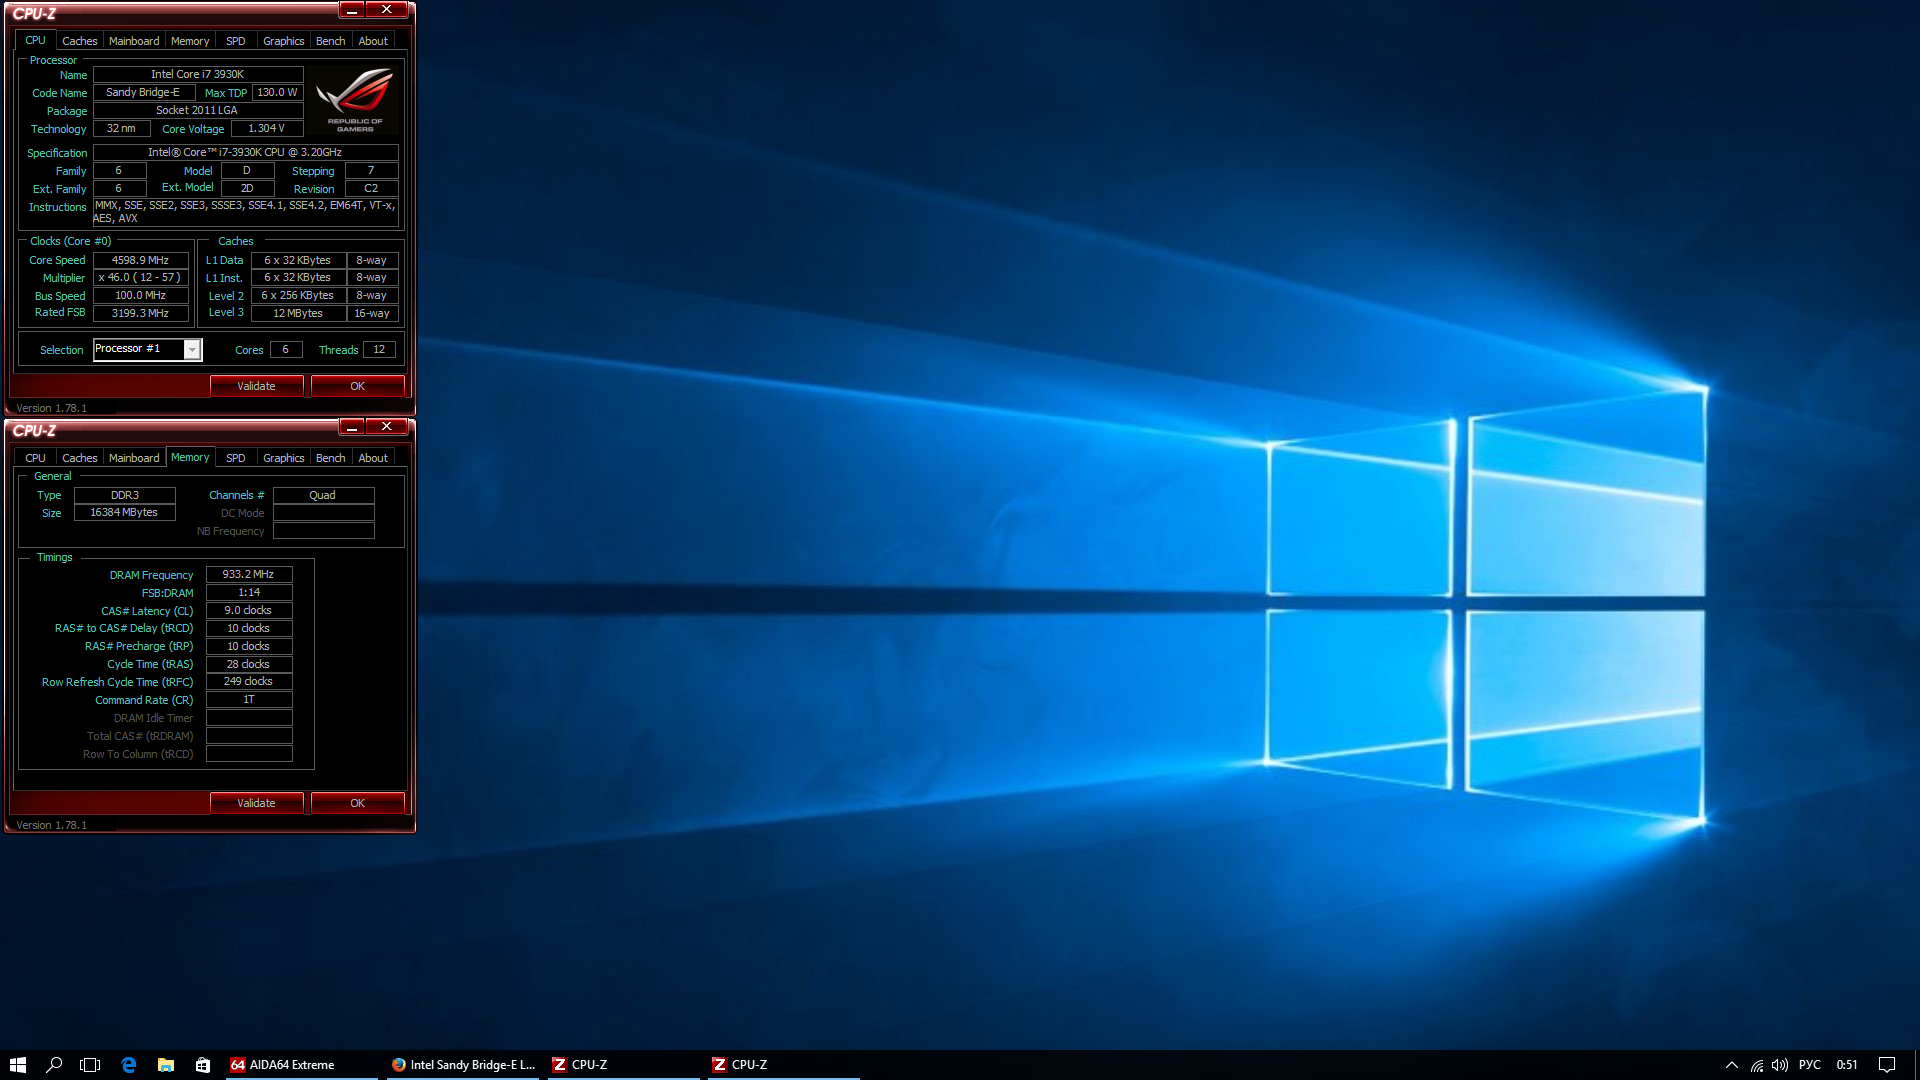Open SPD tab in lower CPU-Z window

235,458
